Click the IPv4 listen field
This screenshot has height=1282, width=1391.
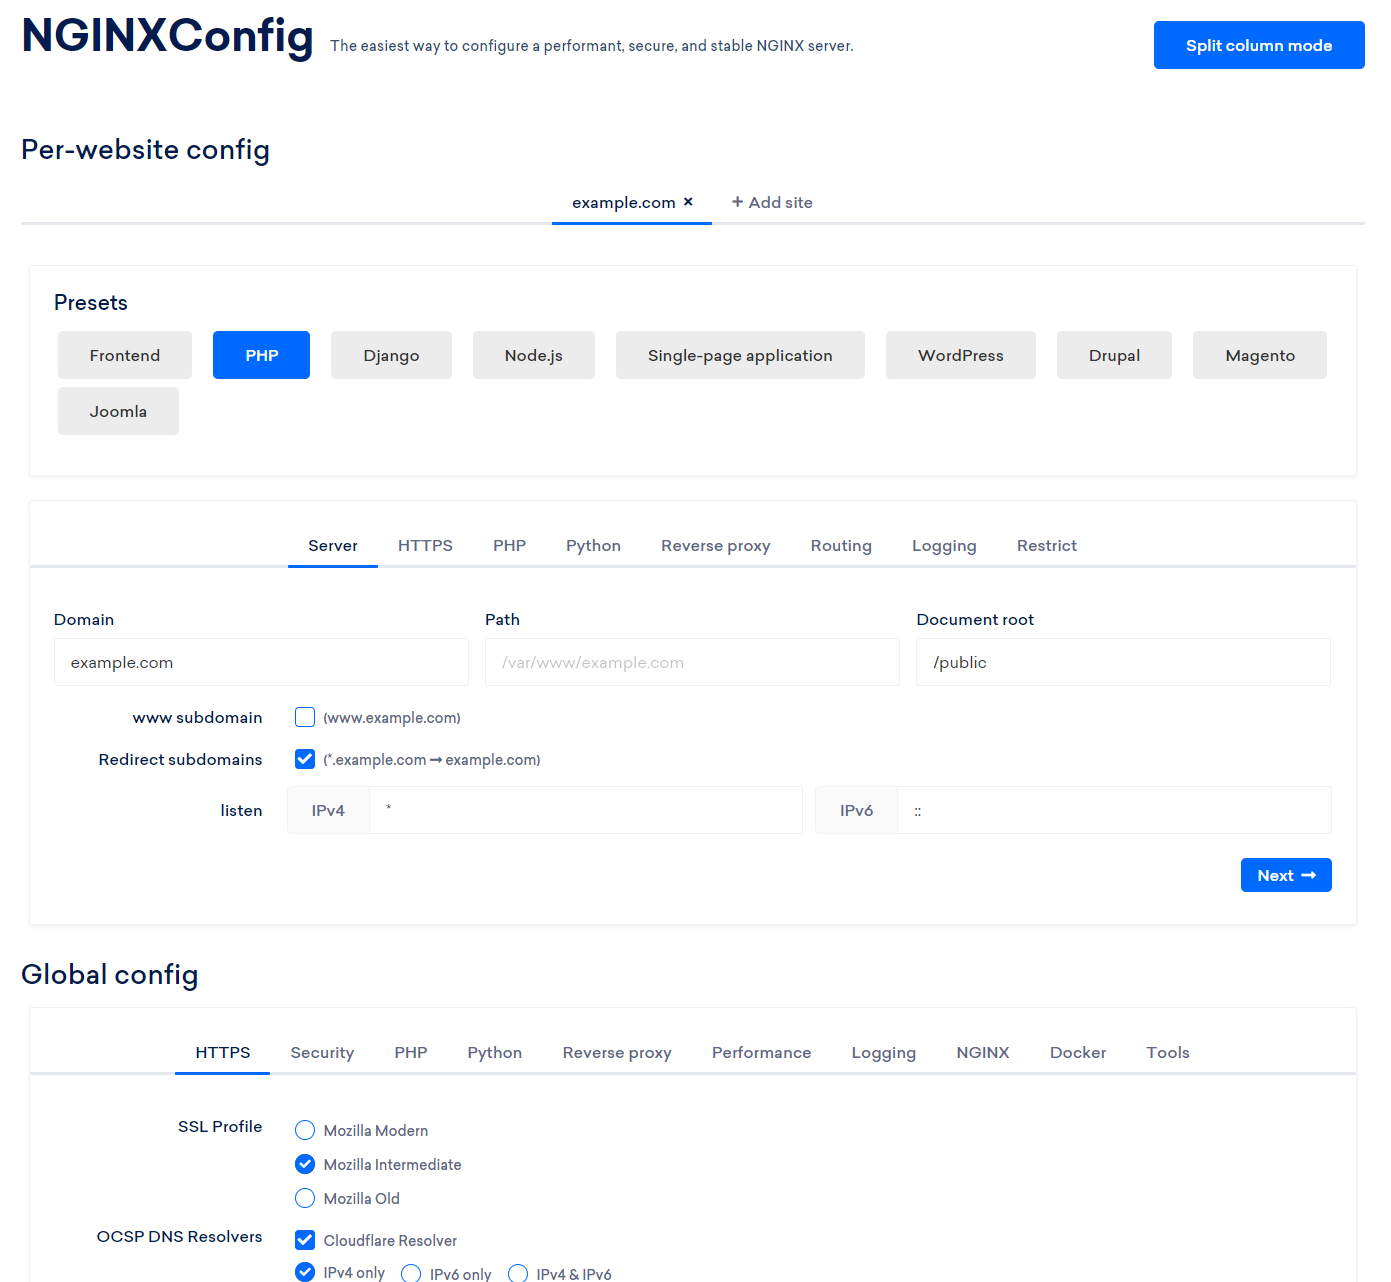[x=586, y=810]
